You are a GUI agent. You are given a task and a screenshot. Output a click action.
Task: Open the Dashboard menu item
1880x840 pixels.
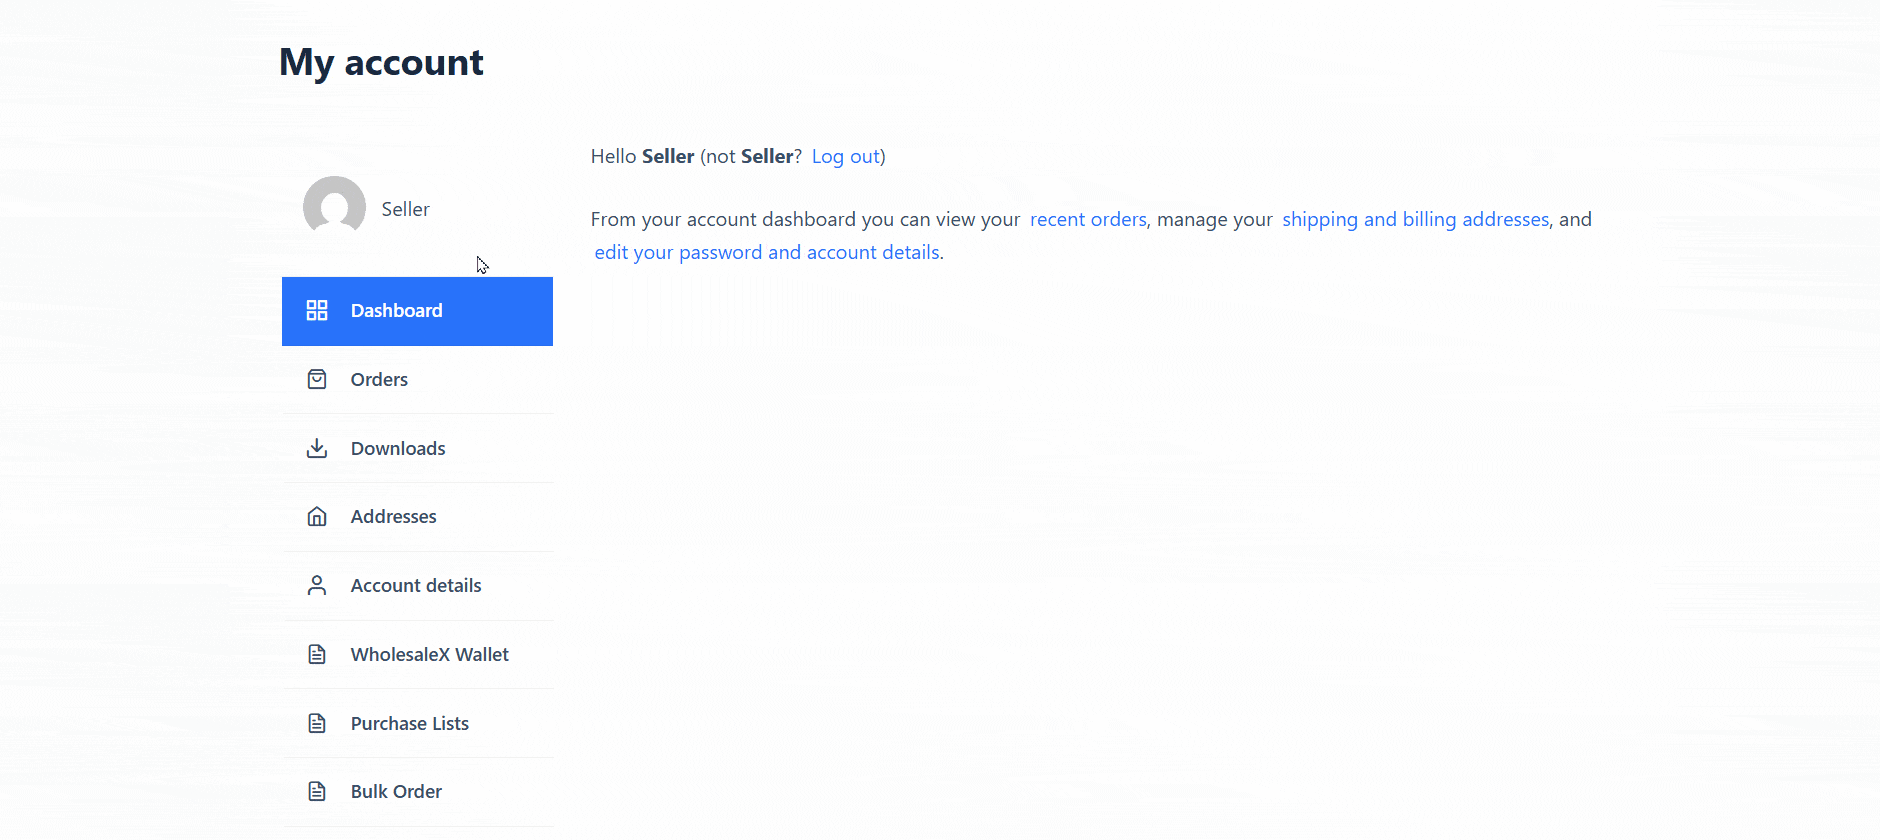pos(417,311)
